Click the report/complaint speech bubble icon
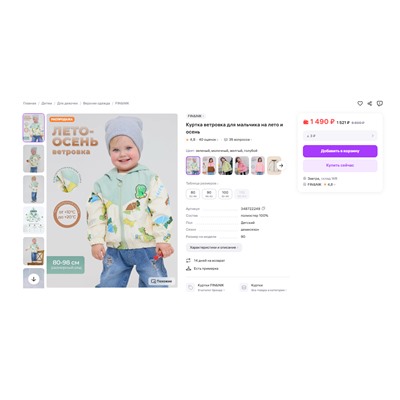 click(380, 103)
